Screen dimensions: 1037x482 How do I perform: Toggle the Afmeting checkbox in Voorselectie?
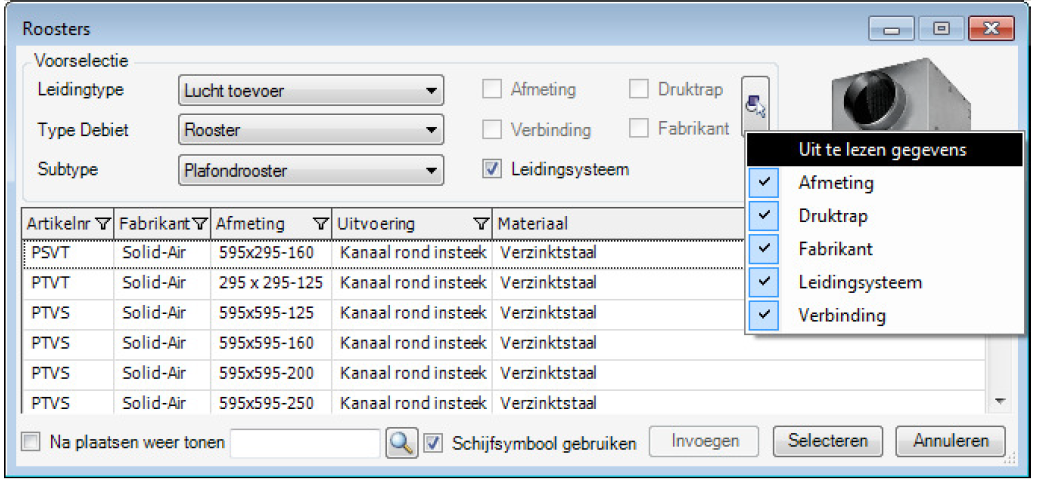(491, 89)
